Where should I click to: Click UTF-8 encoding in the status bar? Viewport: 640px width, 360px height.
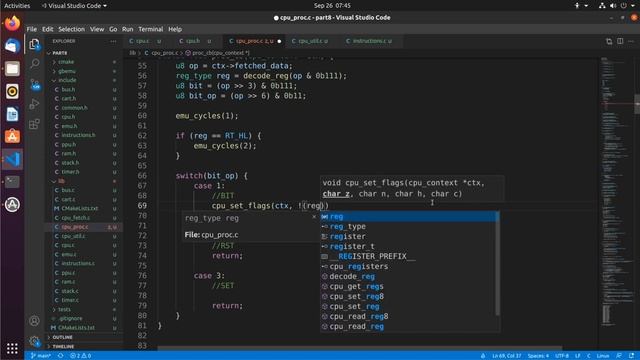(x=562, y=356)
